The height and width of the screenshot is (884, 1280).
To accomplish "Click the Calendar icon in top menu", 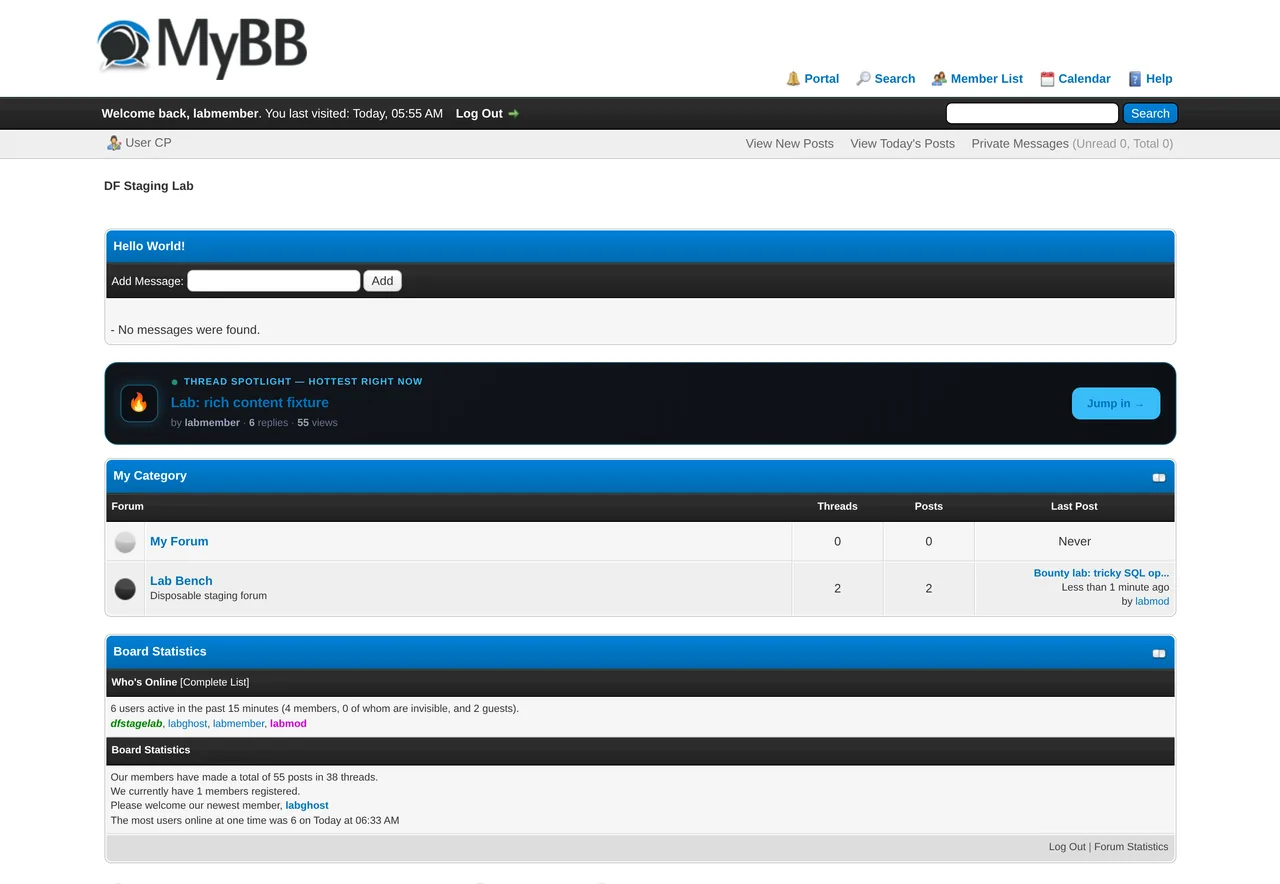I will coord(1047,79).
